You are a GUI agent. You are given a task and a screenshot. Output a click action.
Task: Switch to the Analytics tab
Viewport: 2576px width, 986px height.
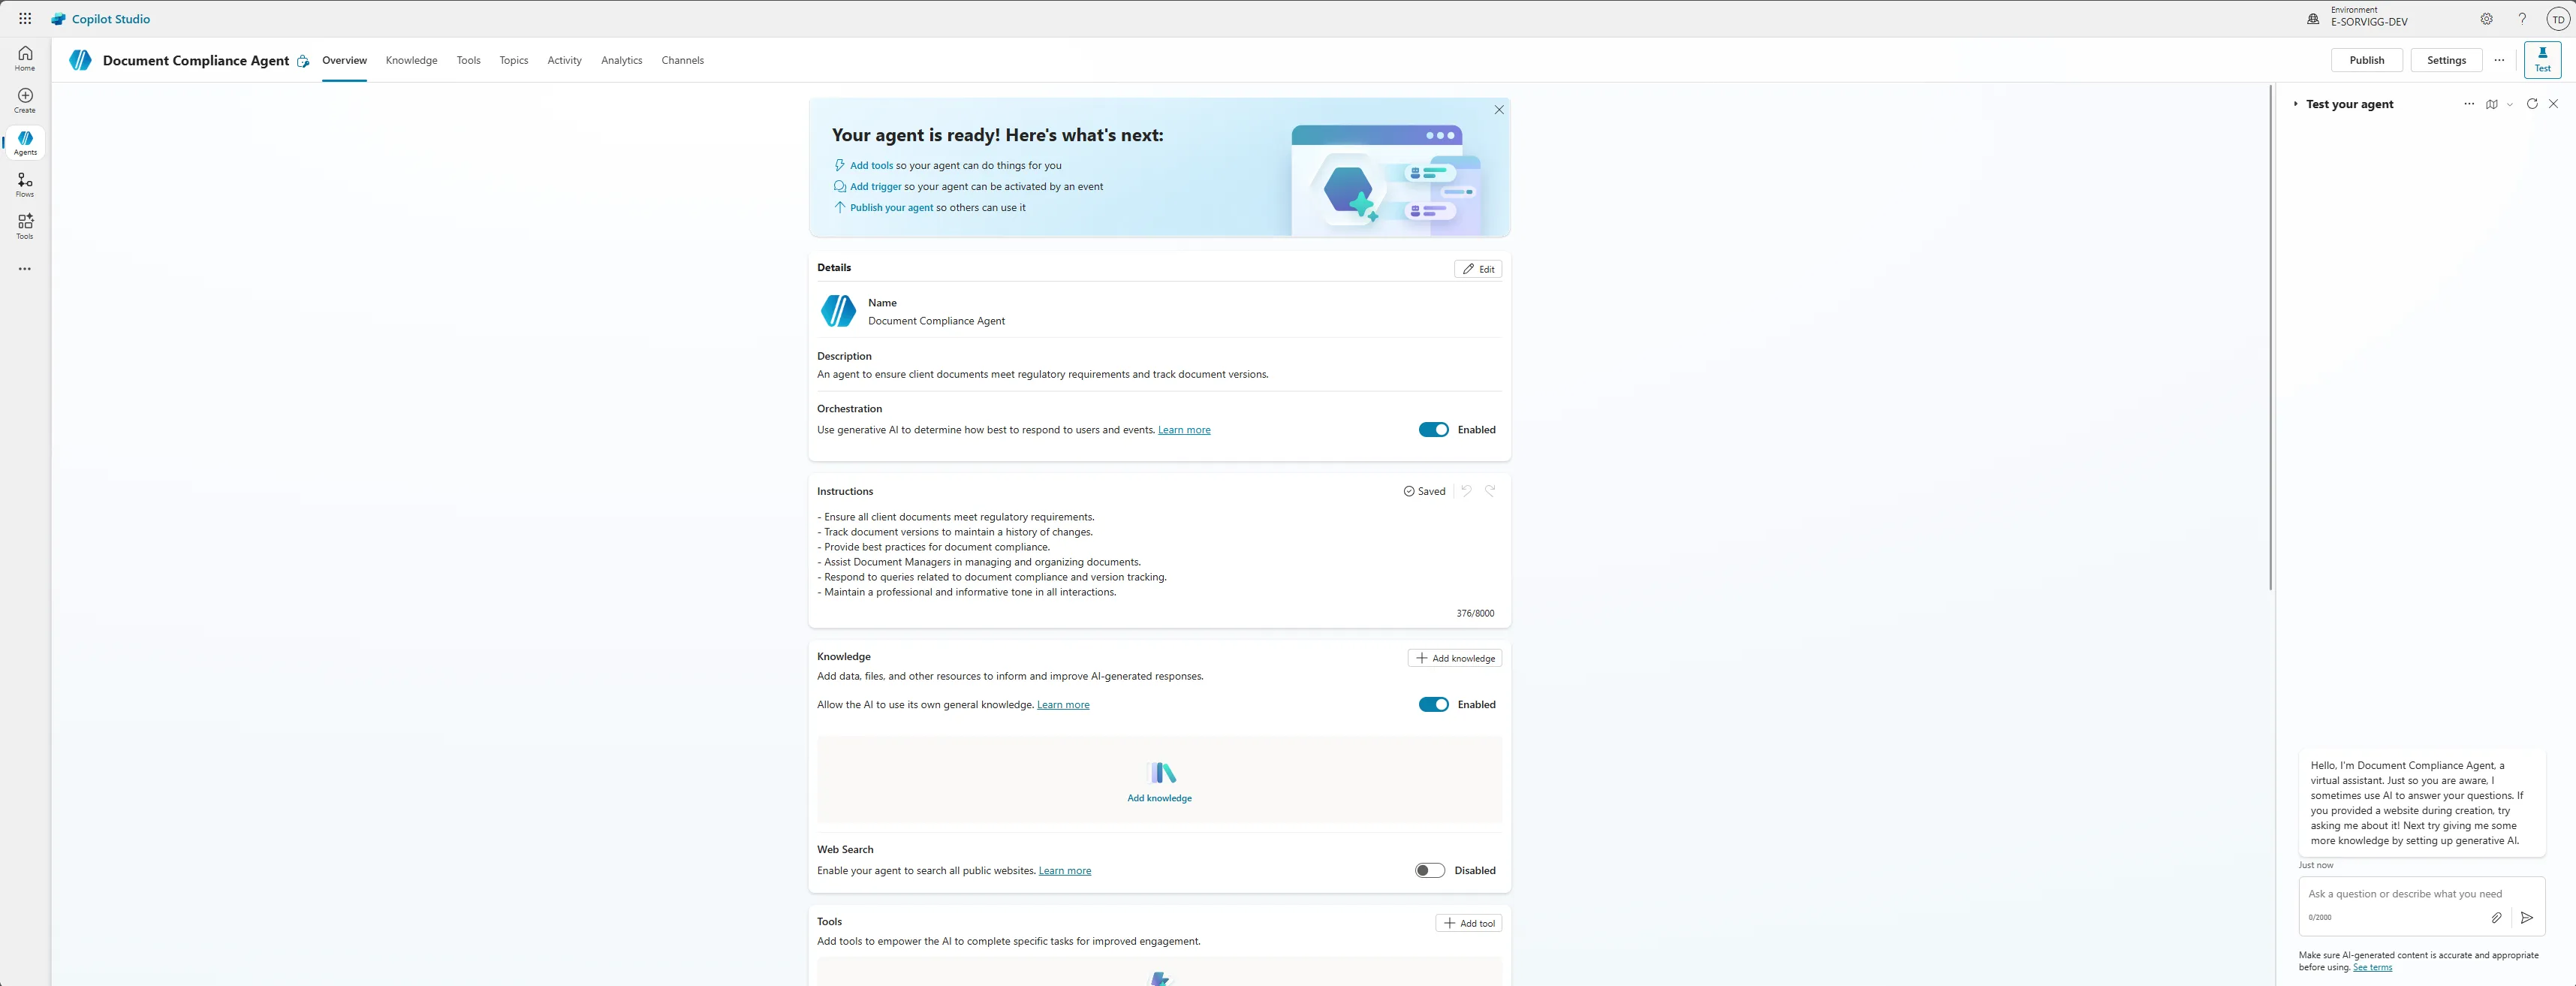pyautogui.click(x=621, y=60)
